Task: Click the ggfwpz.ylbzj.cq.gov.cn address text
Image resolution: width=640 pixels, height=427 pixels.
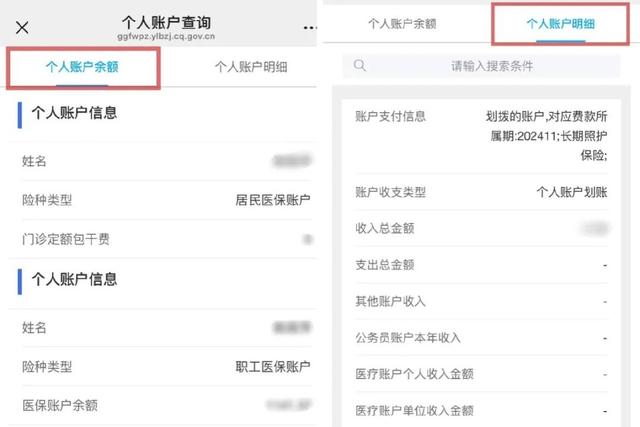Action: click(166, 36)
